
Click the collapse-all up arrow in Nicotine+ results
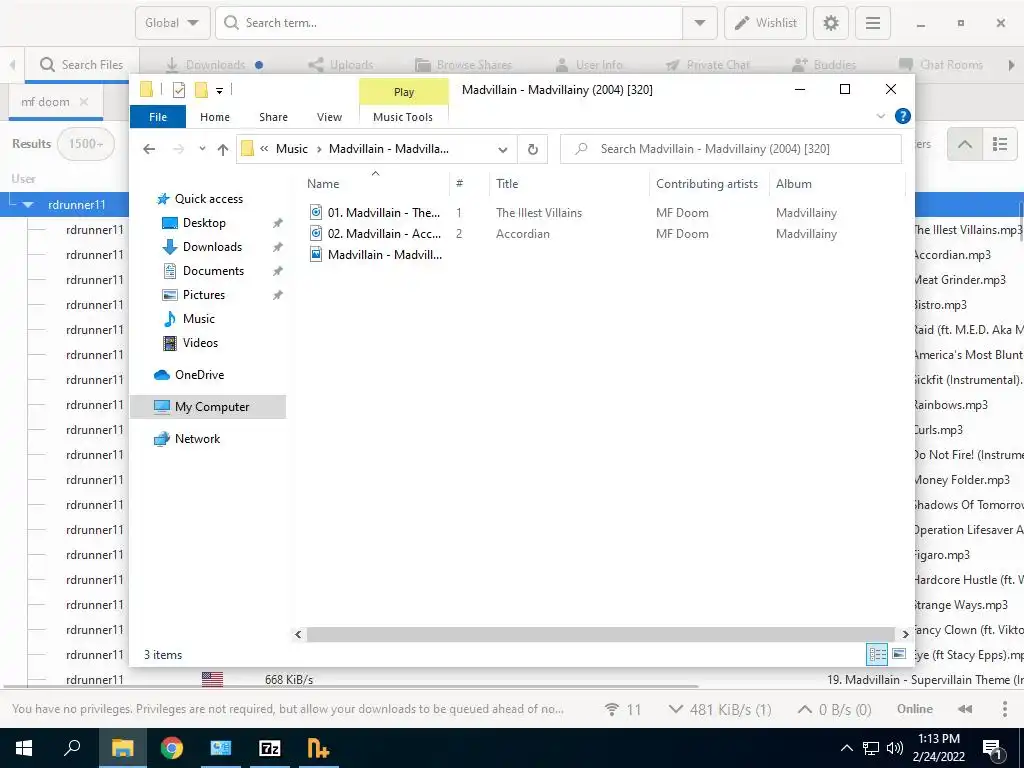tap(965, 144)
